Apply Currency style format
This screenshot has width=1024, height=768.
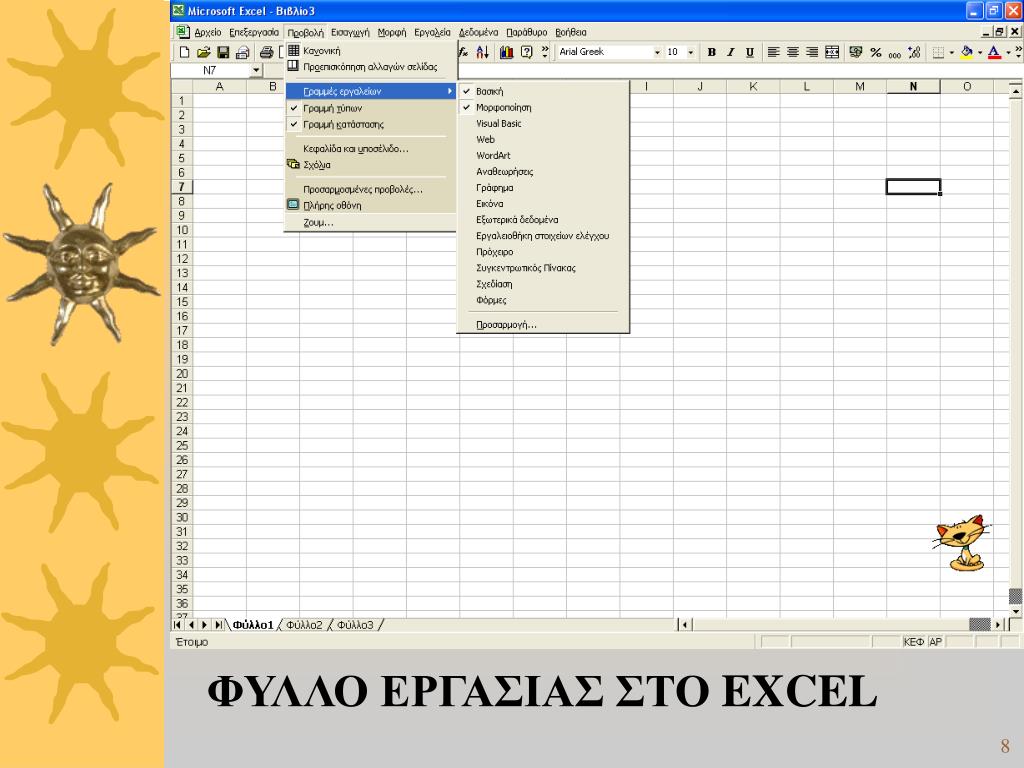click(856, 52)
